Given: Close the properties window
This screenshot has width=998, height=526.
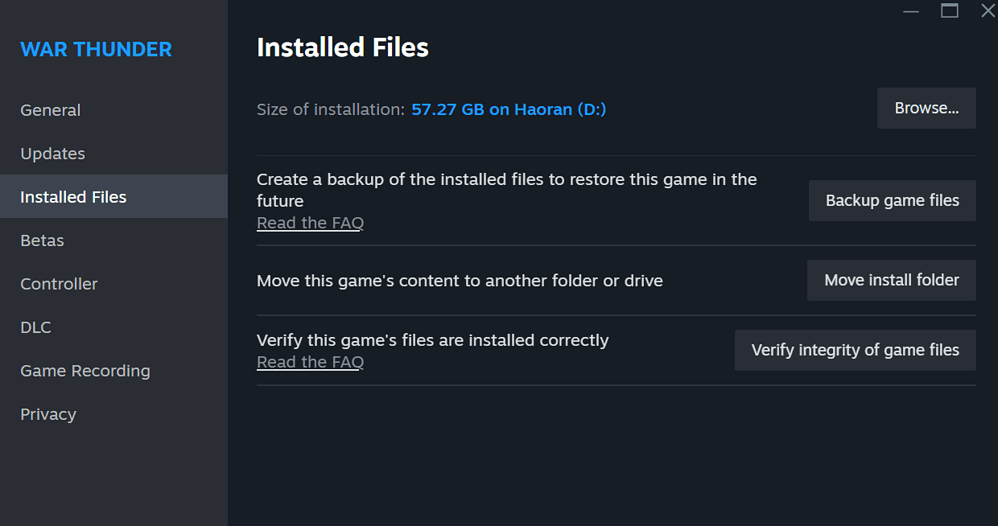Looking at the screenshot, I should pos(987,11).
